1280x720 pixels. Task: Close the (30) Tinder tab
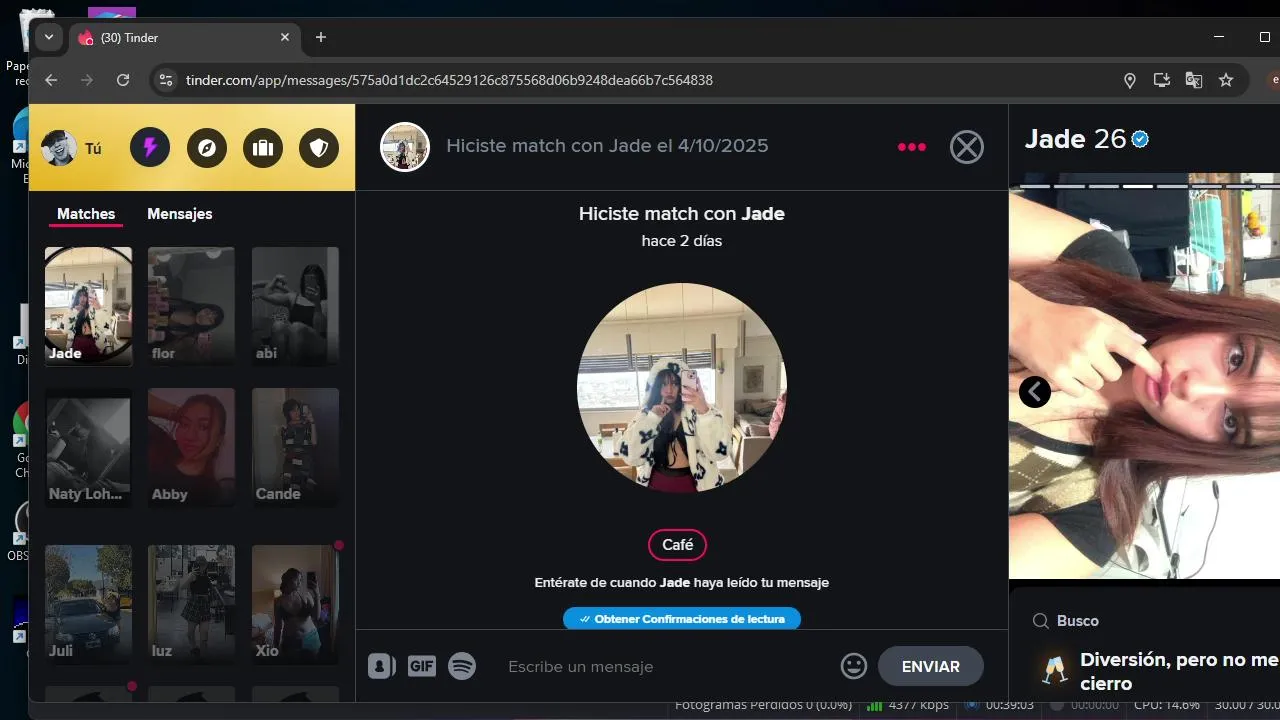click(285, 37)
